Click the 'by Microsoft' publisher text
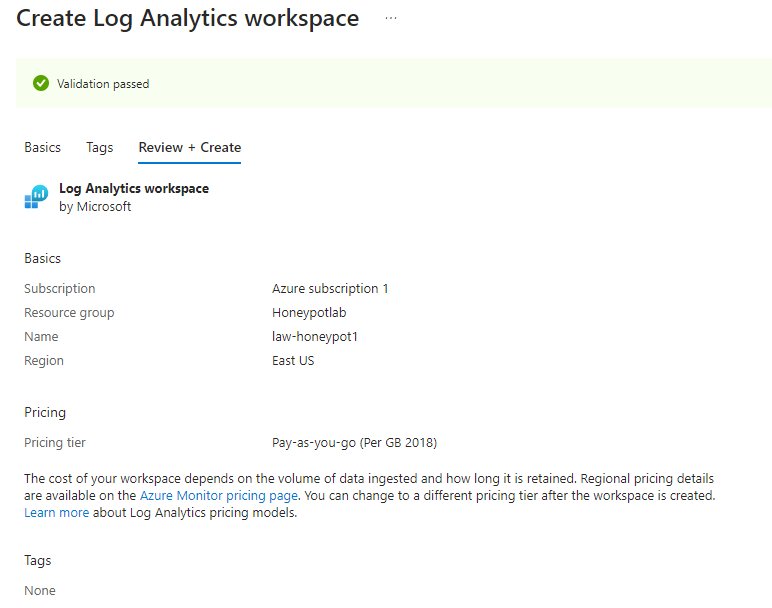The height and width of the screenshot is (608, 772). coord(95,206)
